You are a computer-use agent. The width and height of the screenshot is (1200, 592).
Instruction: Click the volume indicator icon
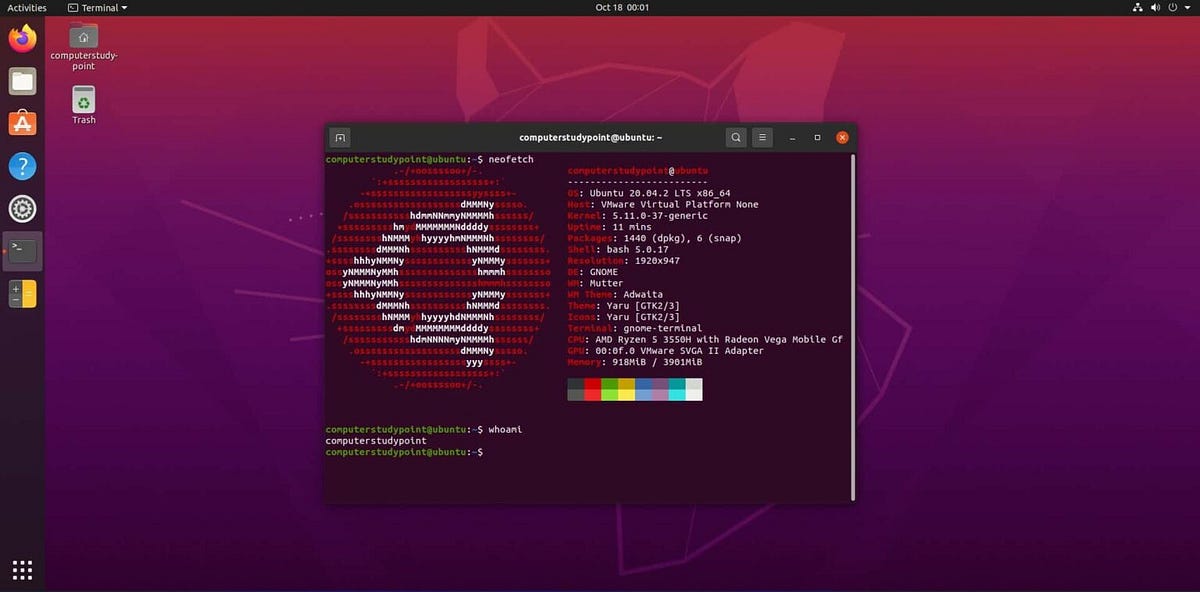coord(1155,7)
